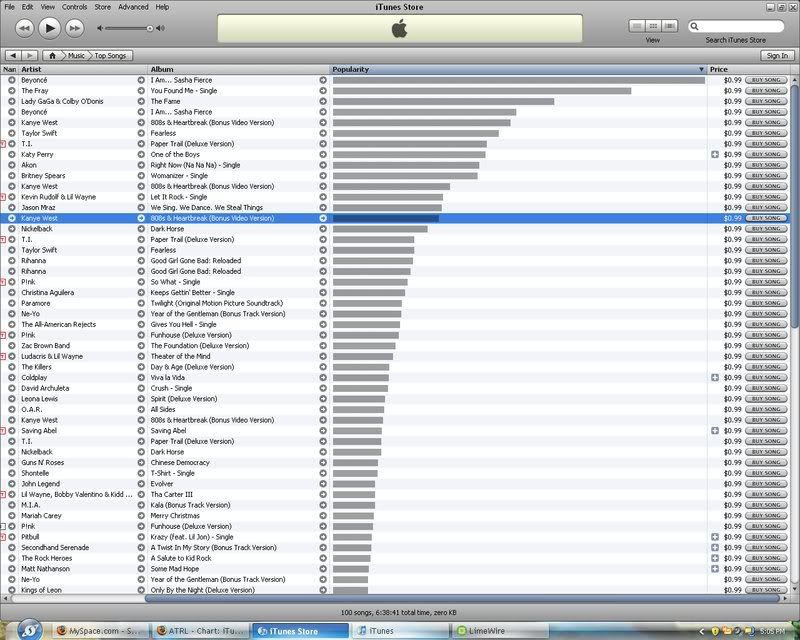Open the Music breadcrumb

77,56
